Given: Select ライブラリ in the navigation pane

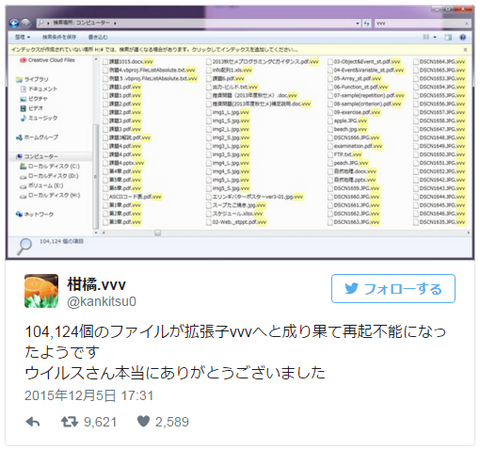Looking at the screenshot, I should (32, 79).
